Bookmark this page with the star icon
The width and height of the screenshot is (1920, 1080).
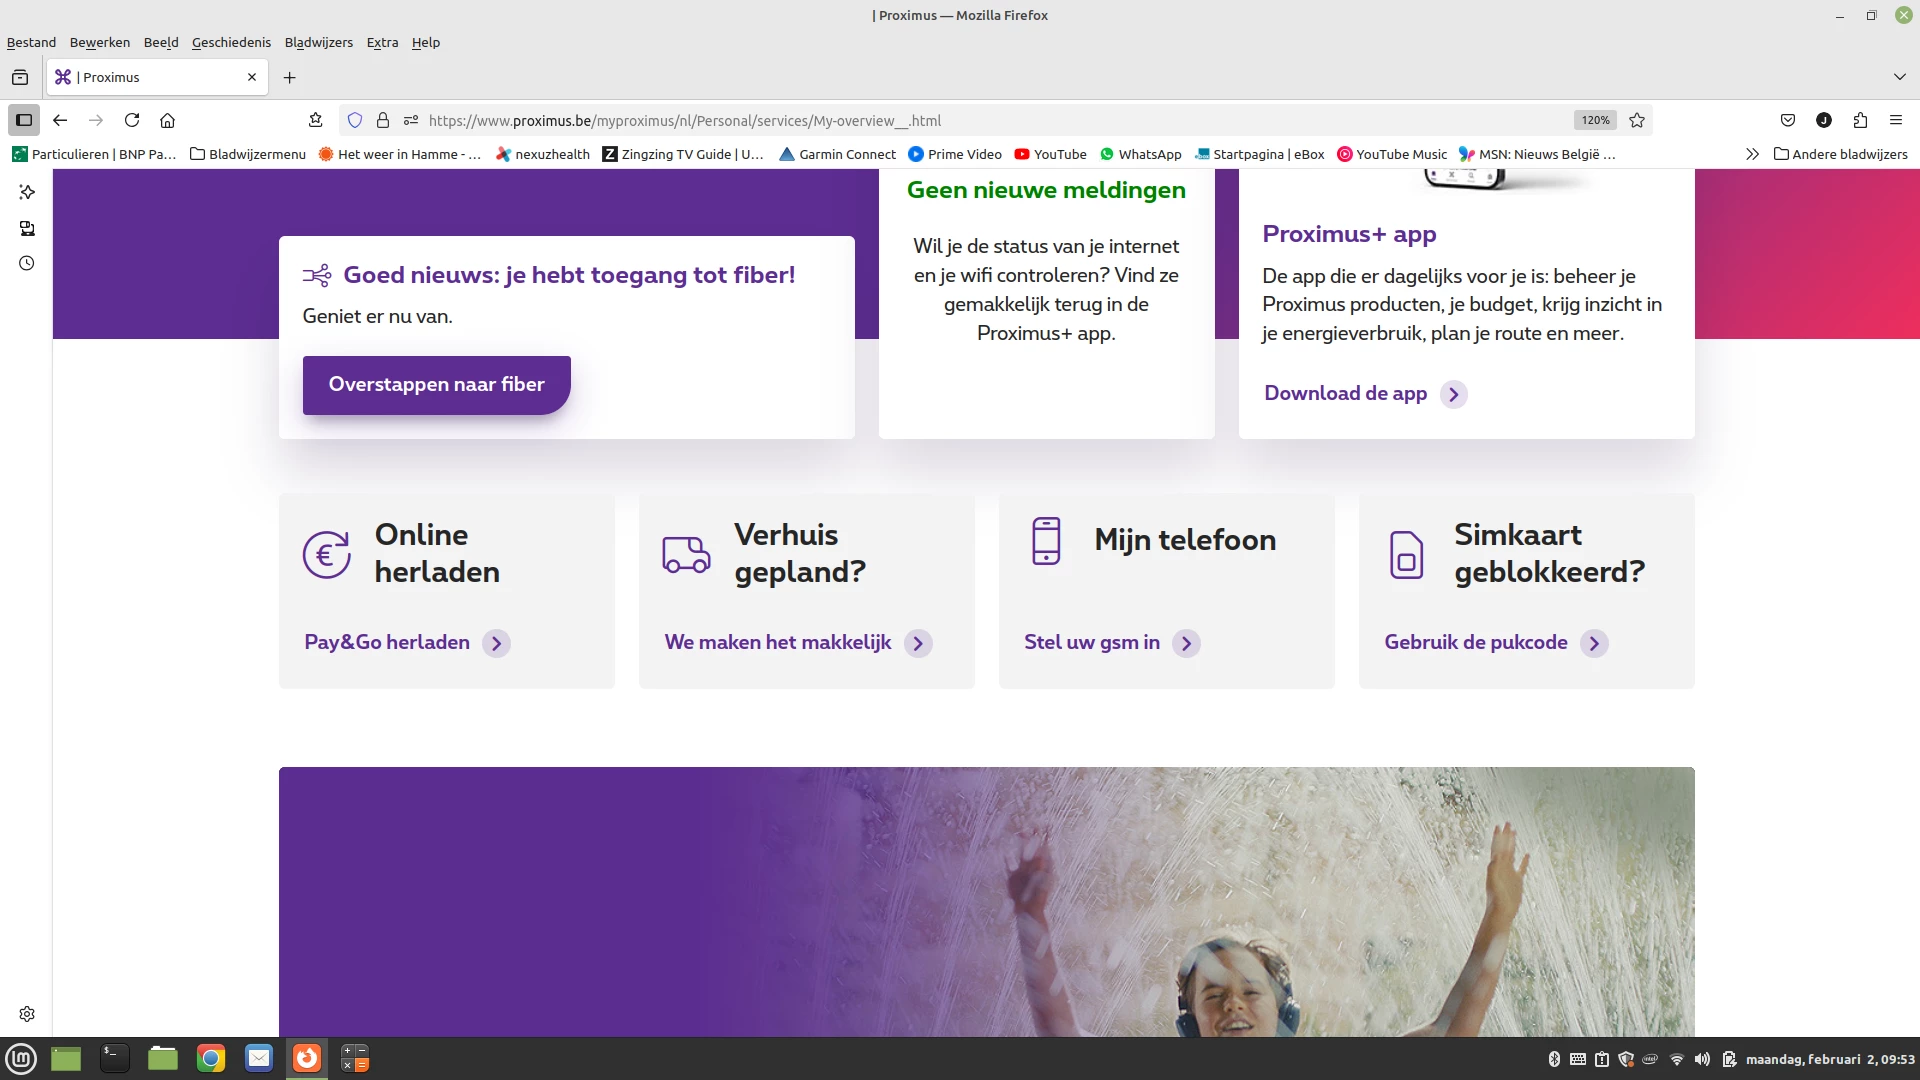pyautogui.click(x=1637, y=120)
